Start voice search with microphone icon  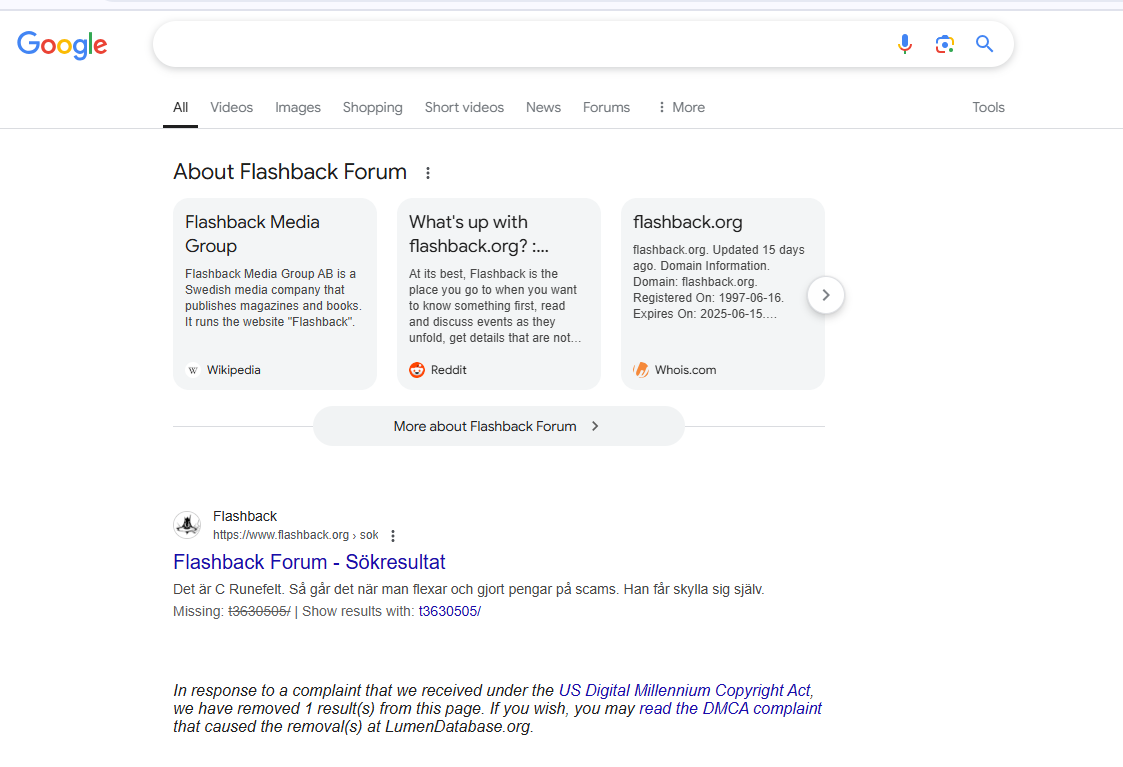[x=905, y=44]
